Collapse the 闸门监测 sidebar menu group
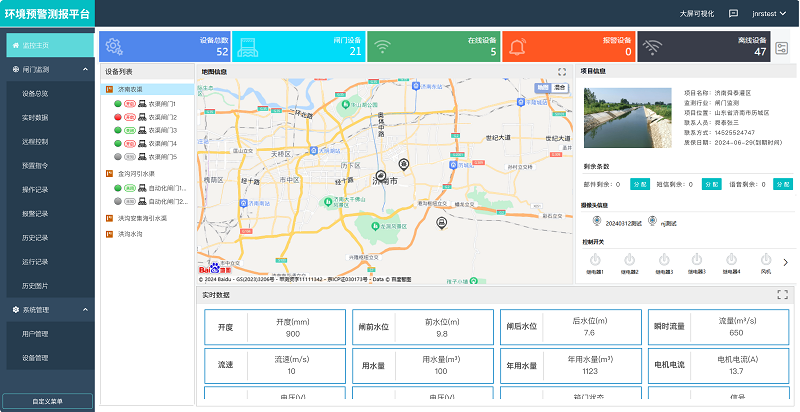Screen dimensions: 800x412 point(47,70)
